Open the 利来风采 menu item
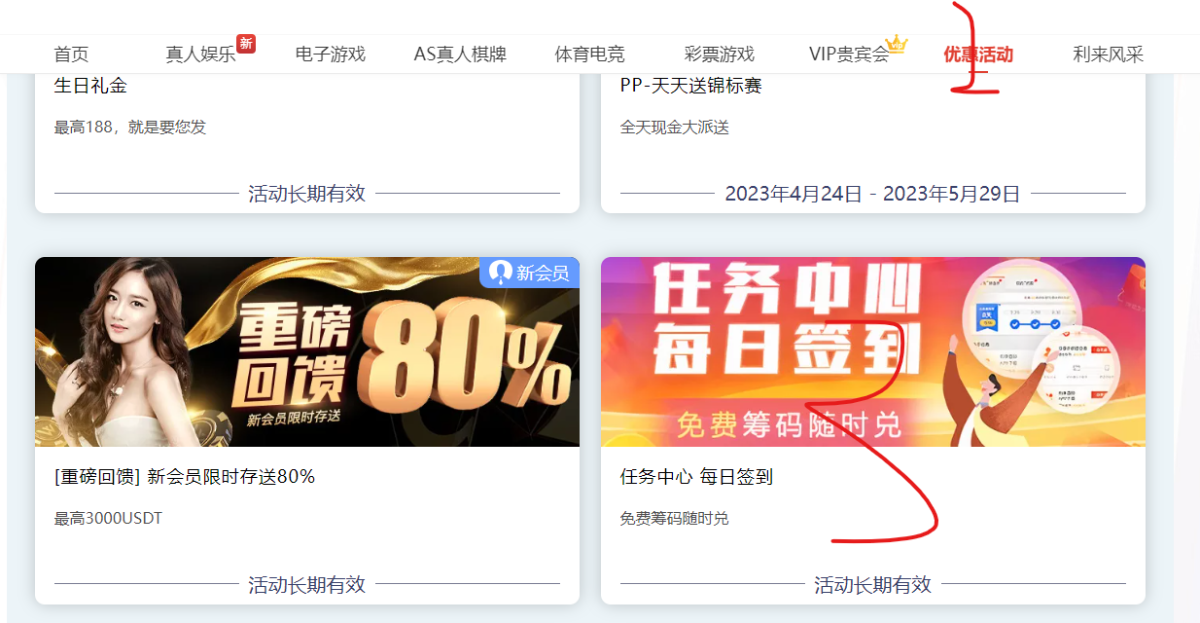 (x=1108, y=54)
